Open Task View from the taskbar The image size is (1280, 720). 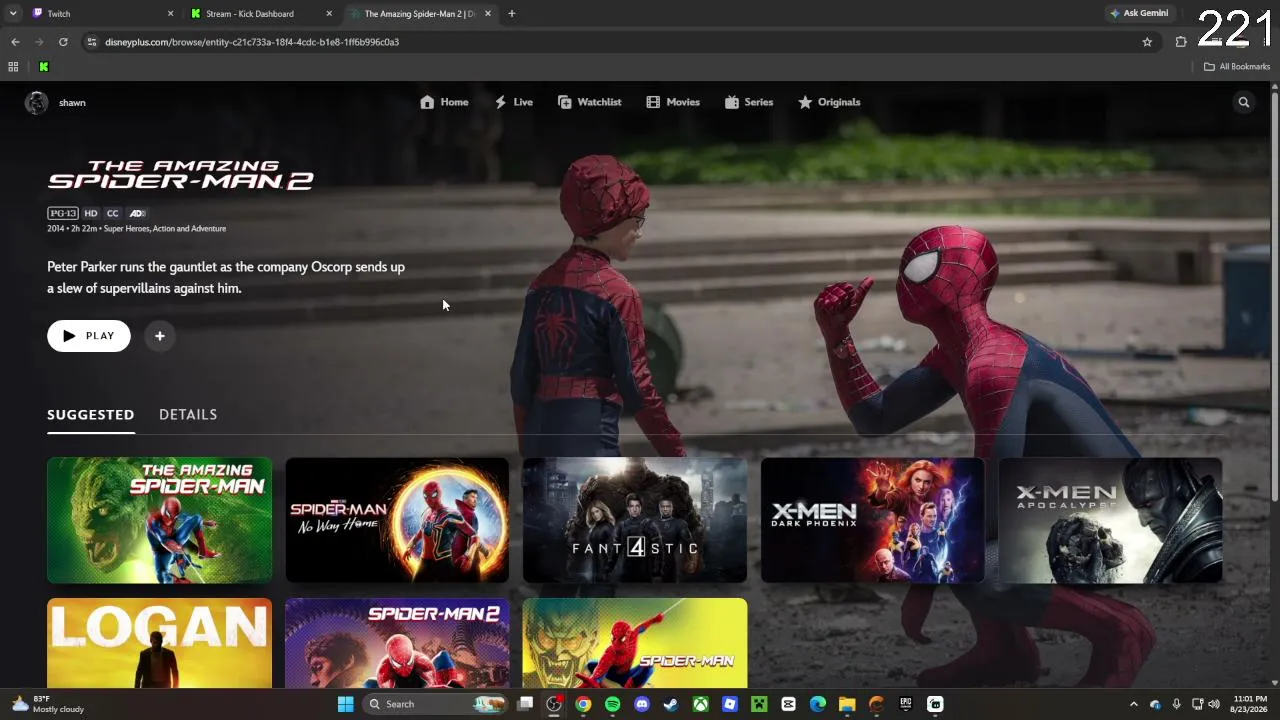click(525, 704)
